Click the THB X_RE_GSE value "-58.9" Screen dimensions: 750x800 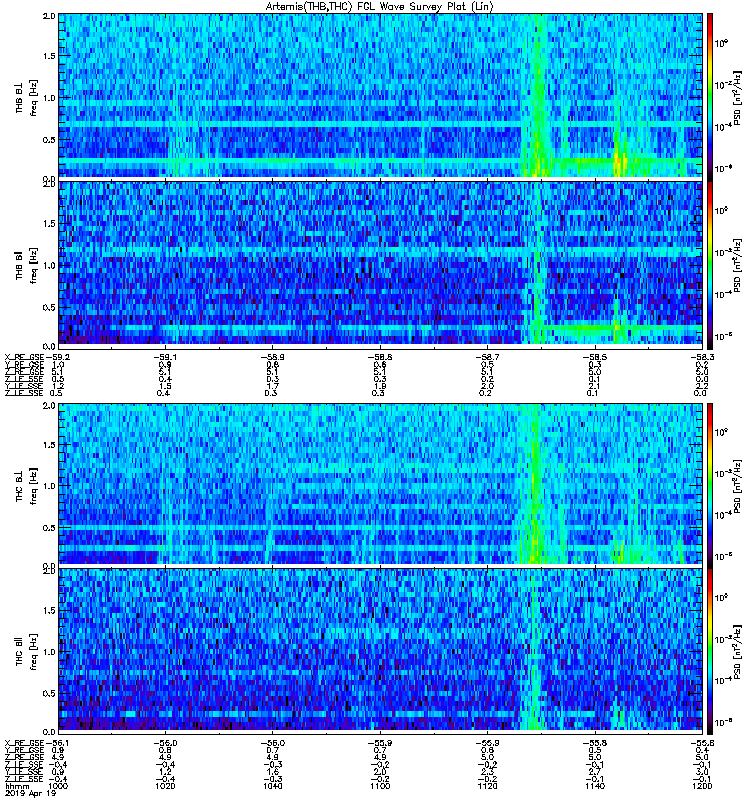[x=272, y=357]
